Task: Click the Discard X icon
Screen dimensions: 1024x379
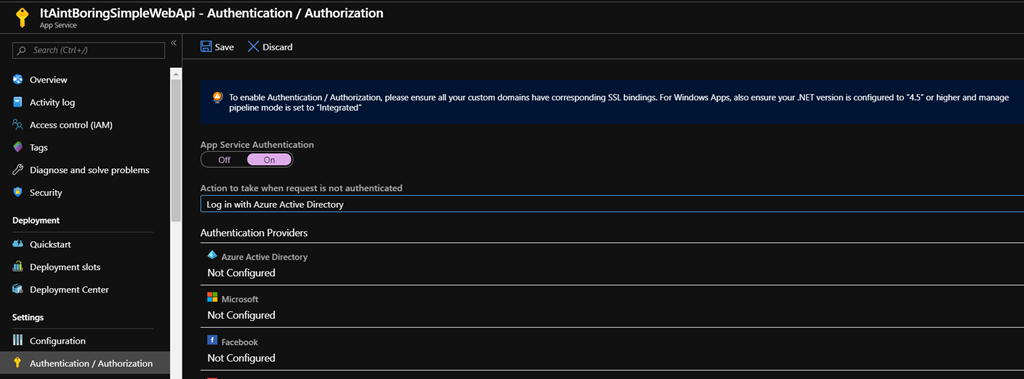Action: pos(253,46)
